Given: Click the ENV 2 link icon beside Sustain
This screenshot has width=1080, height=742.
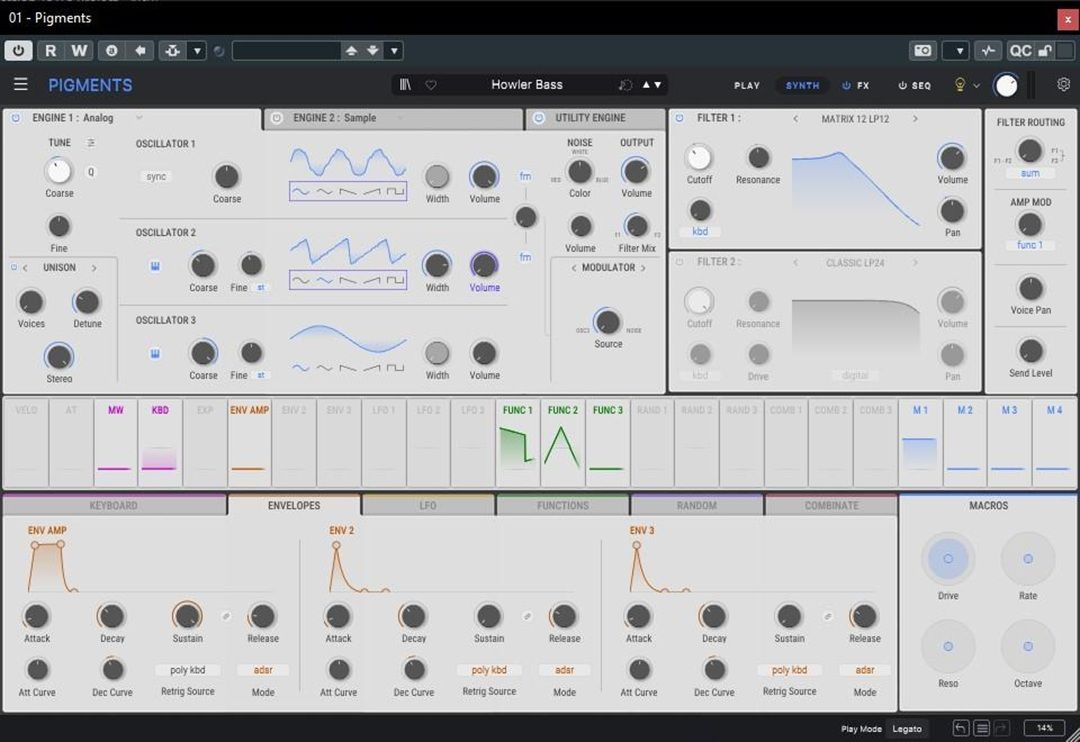Looking at the screenshot, I should [526, 616].
